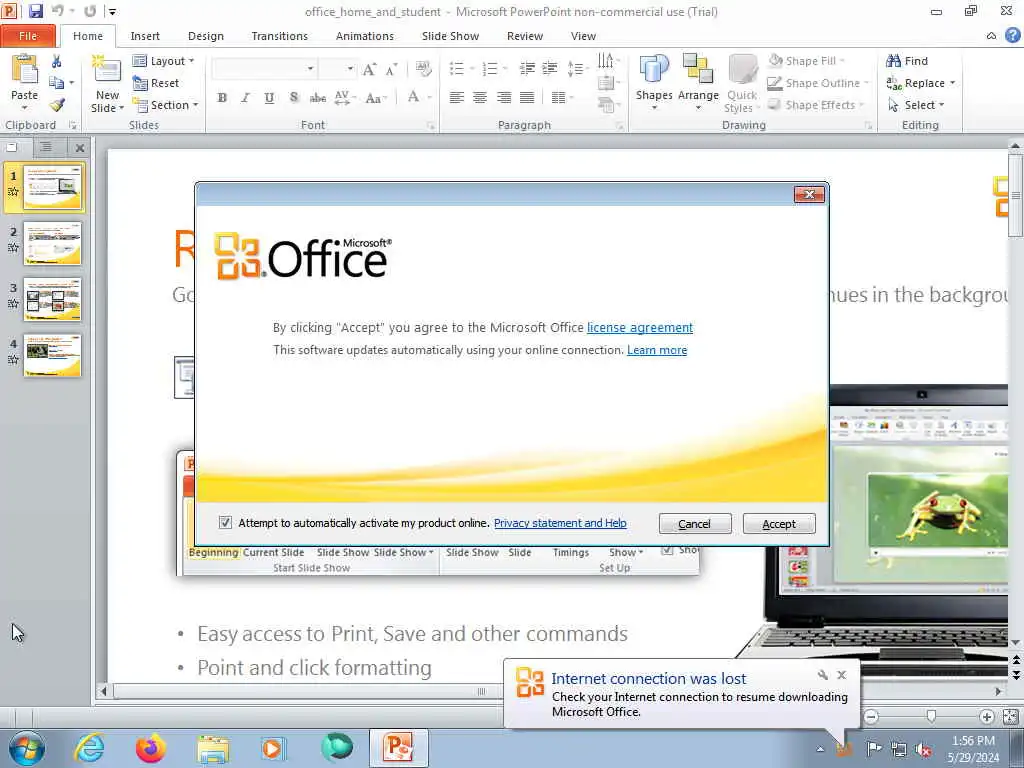The height and width of the screenshot is (768, 1024).
Task: Click the New Slide icon
Action: pyautogui.click(x=107, y=70)
